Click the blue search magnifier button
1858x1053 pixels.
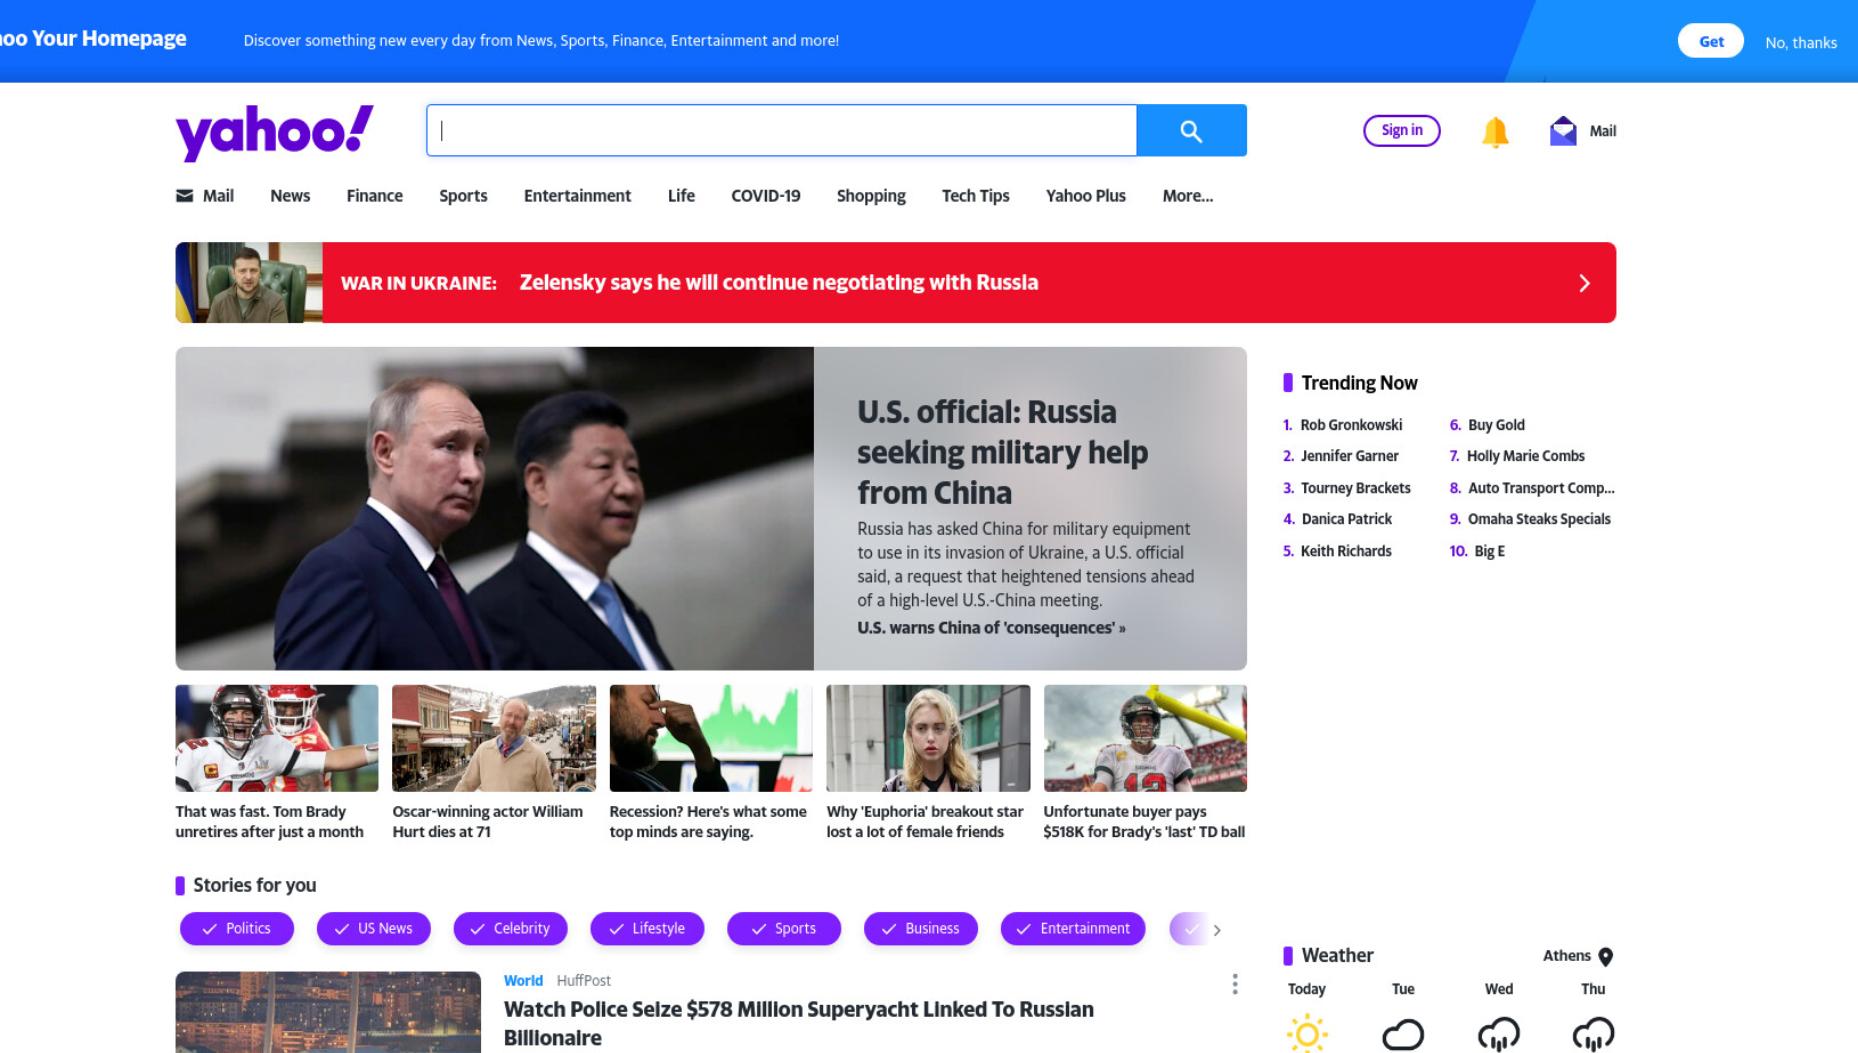(1191, 130)
